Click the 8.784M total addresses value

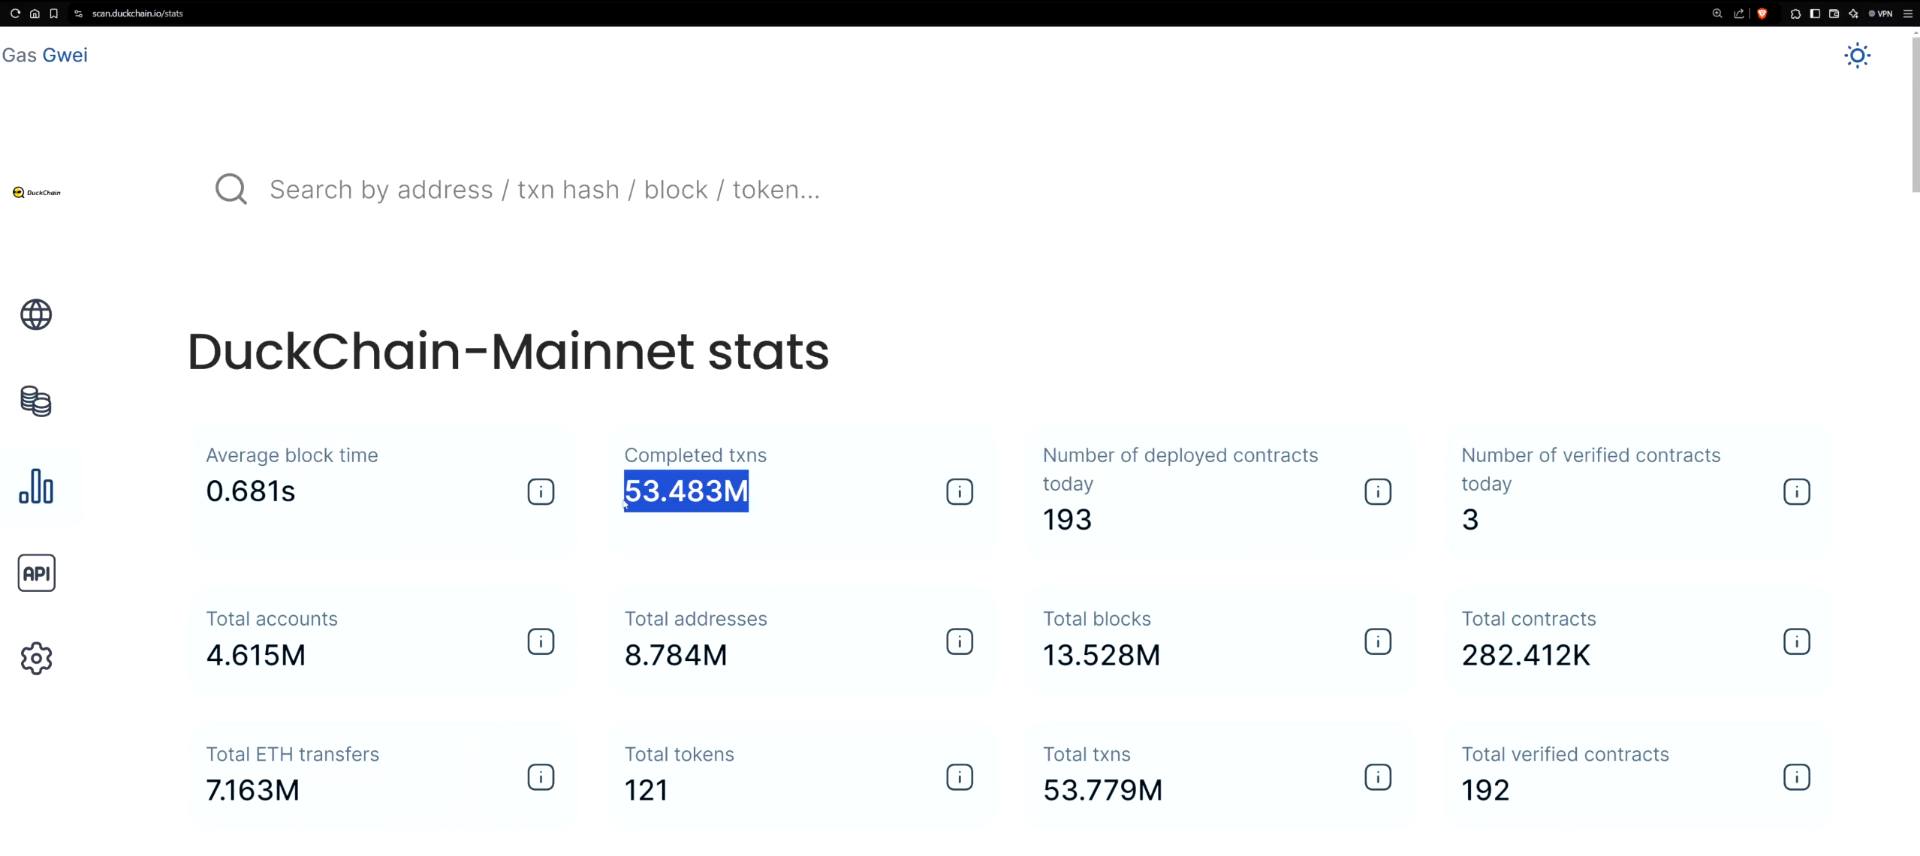[676, 655]
